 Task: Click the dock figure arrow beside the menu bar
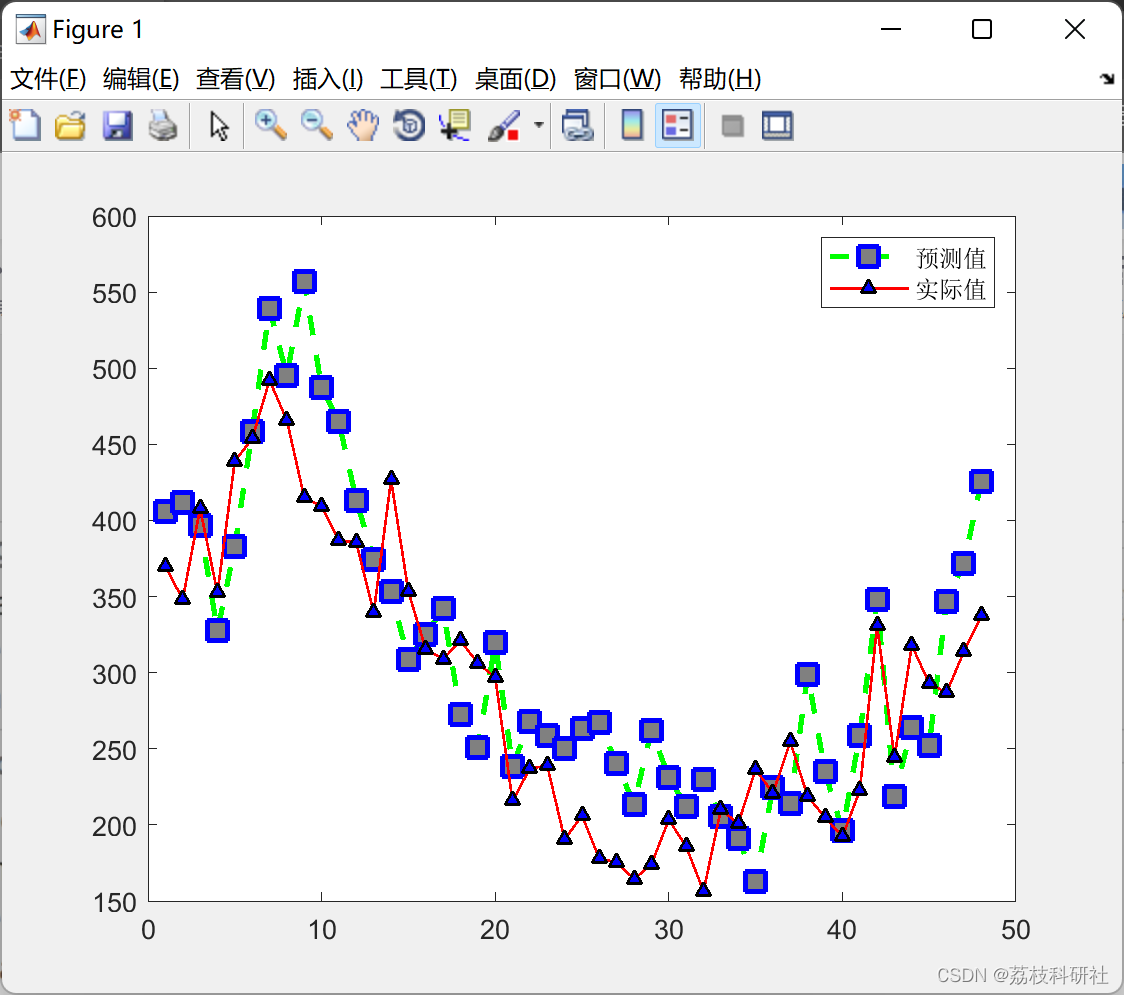tap(1107, 79)
